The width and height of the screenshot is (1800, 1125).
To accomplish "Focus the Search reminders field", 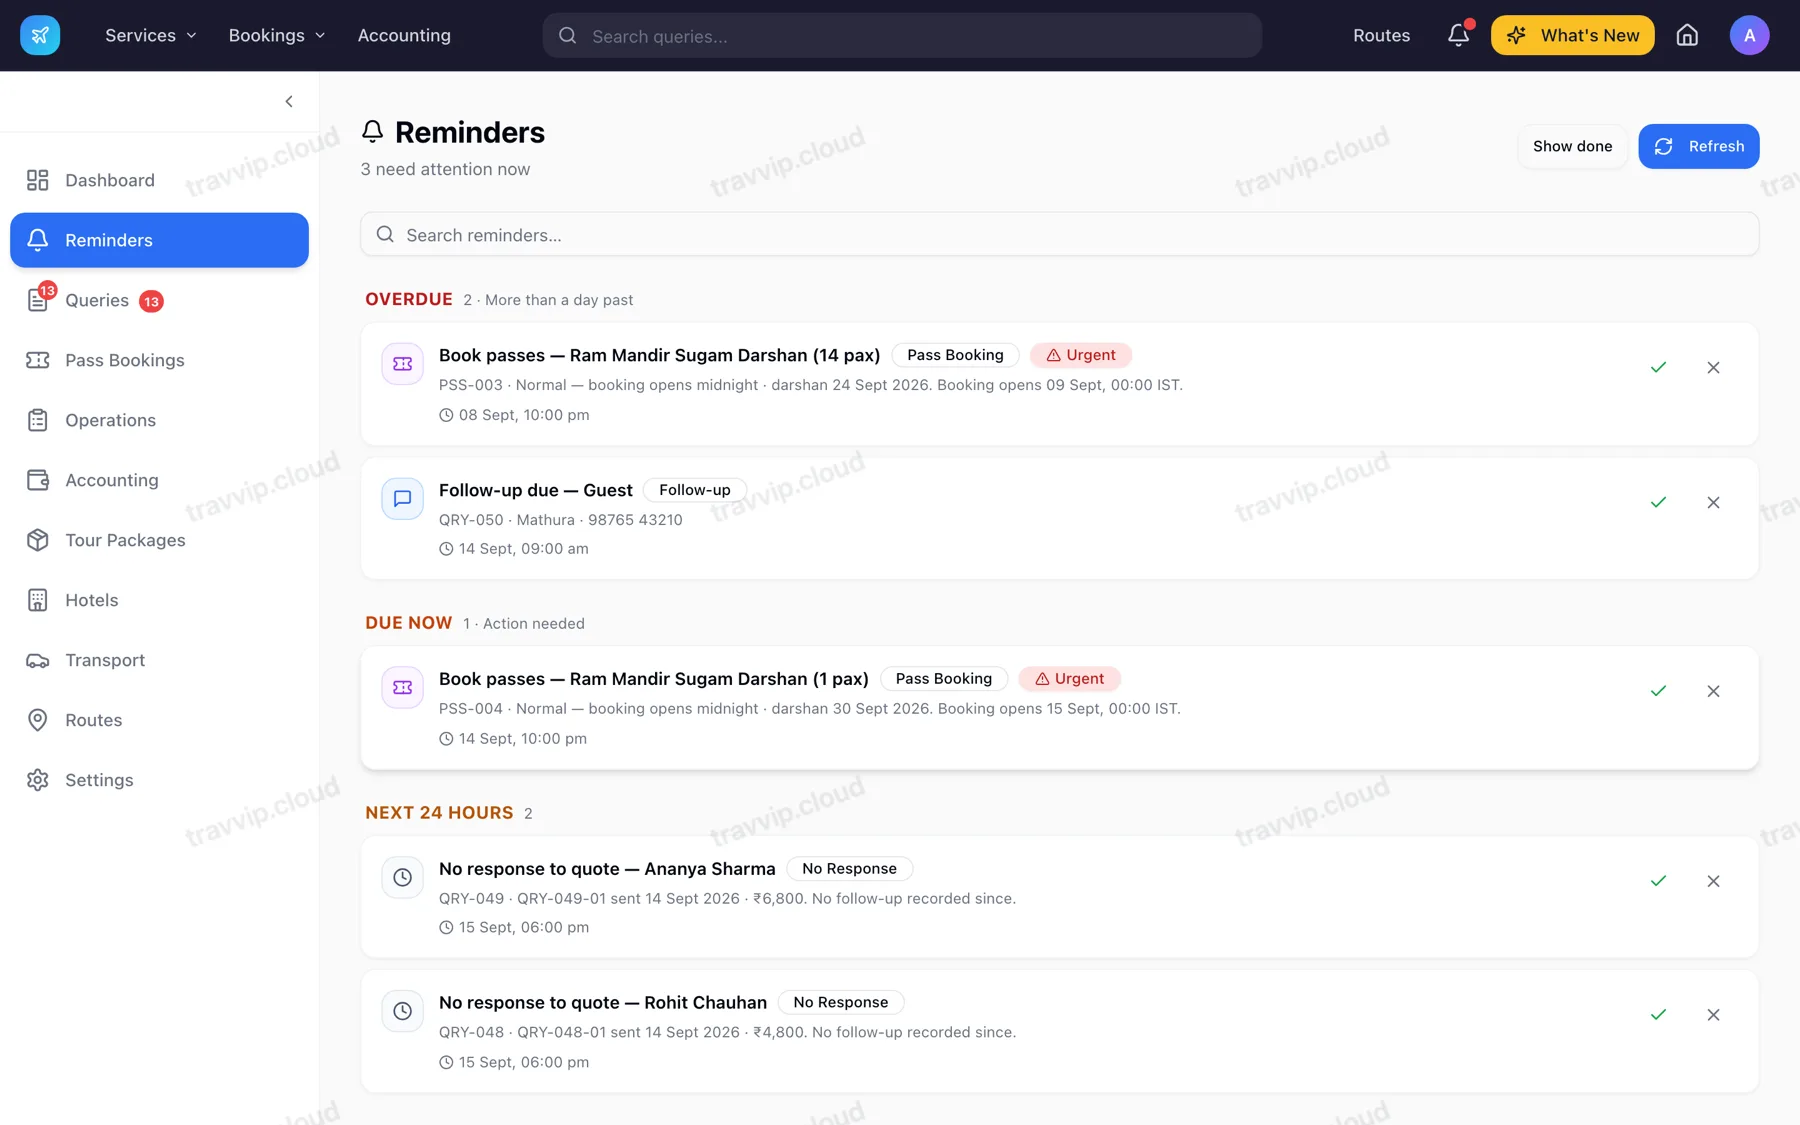I will 1059,234.
